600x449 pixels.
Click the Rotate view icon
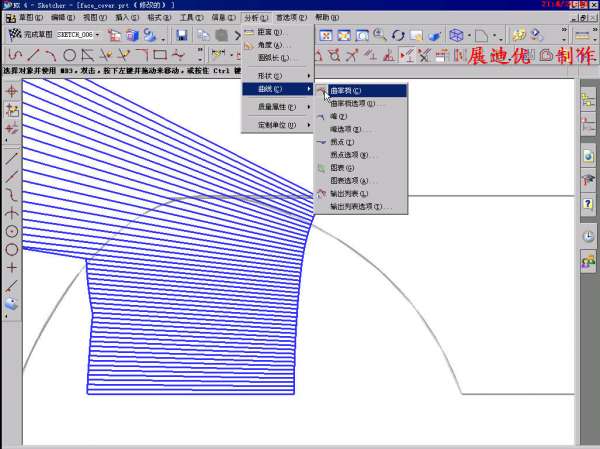(398, 35)
